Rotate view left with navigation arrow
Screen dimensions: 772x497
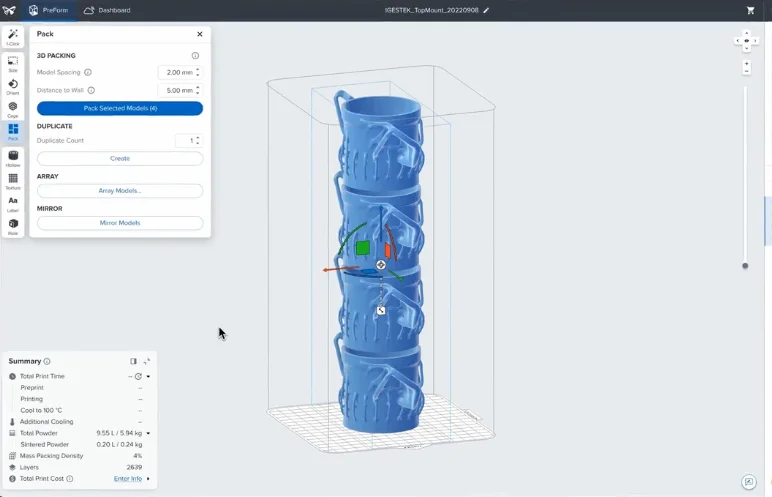pyautogui.click(x=738, y=41)
